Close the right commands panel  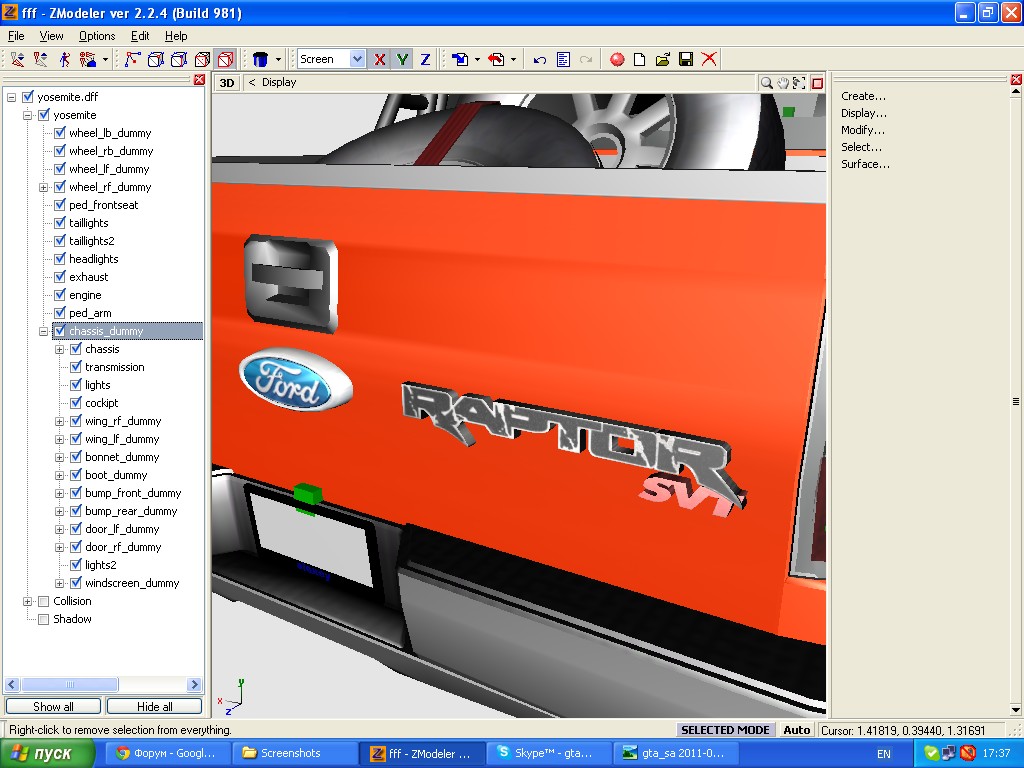click(1016, 80)
